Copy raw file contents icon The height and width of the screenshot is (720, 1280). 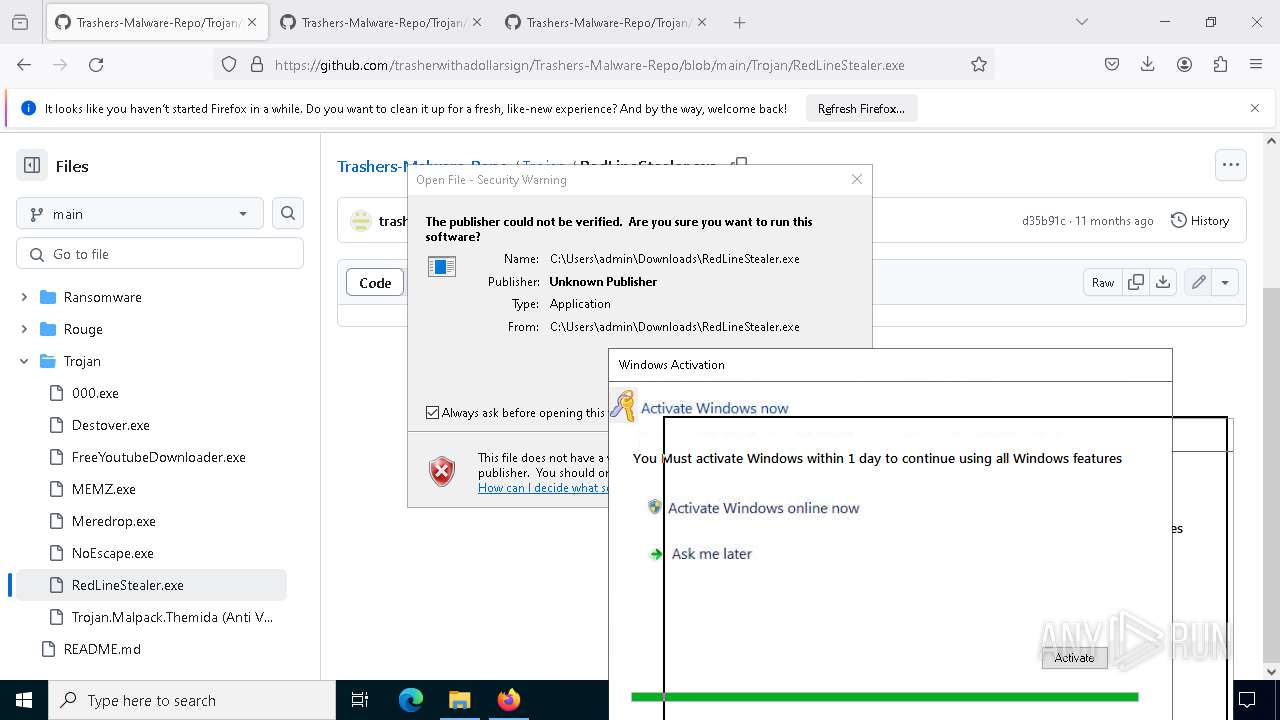point(1136,282)
